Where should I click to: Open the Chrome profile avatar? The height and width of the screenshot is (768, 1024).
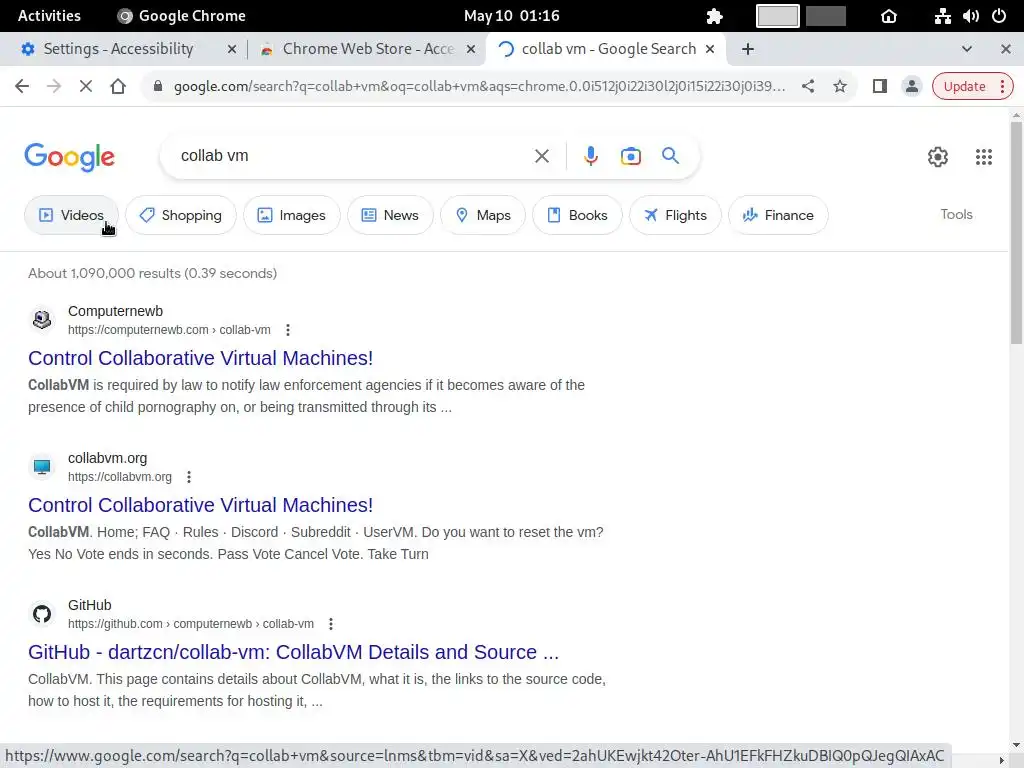(x=912, y=86)
